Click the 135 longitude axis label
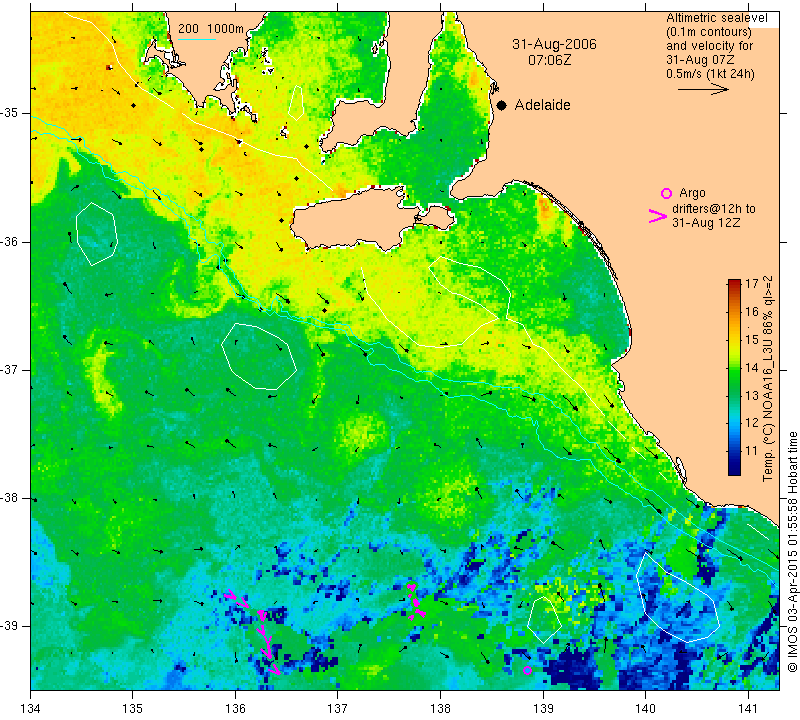Viewport: 800px width, 720px height. pyautogui.click(x=133, y=708)
